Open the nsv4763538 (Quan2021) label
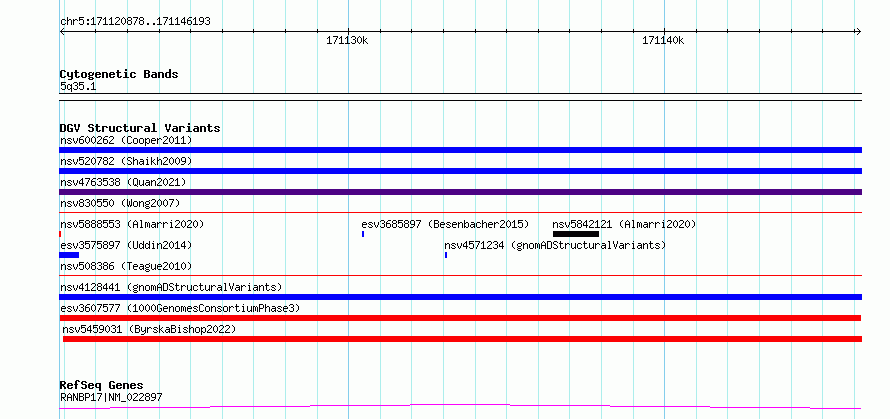Viewport: 890px width, 419px height. pos(123,182)
